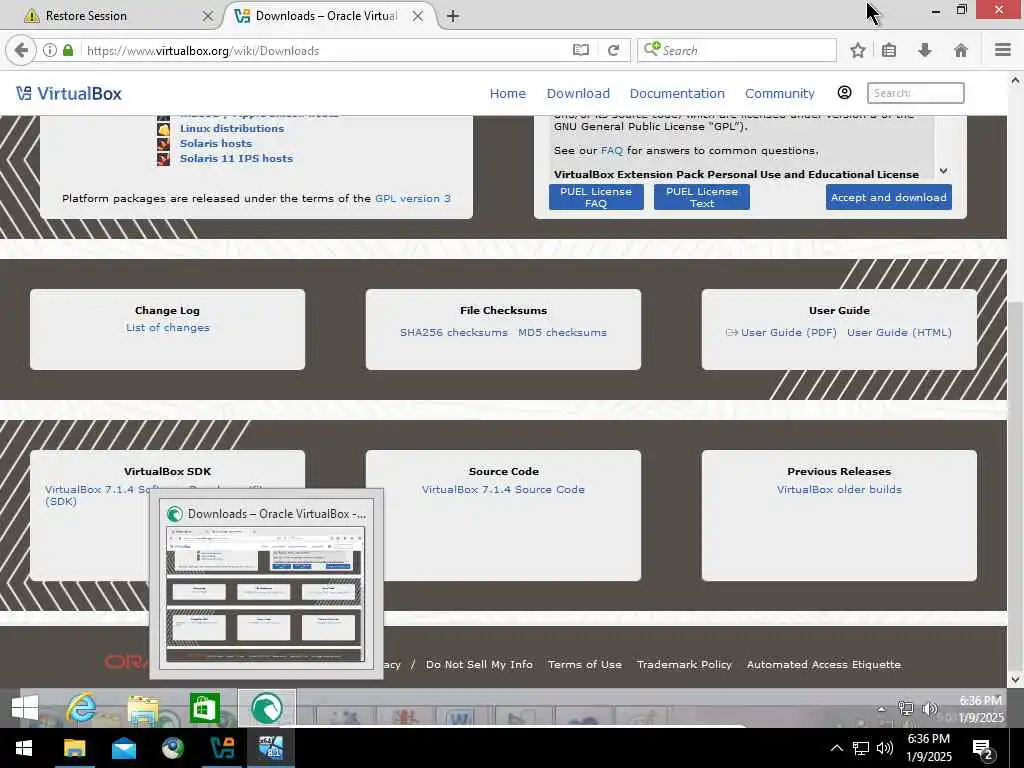Screen dimensions: 1024x768
Task: Close the Restore Session tab
Action: [208, 16]
